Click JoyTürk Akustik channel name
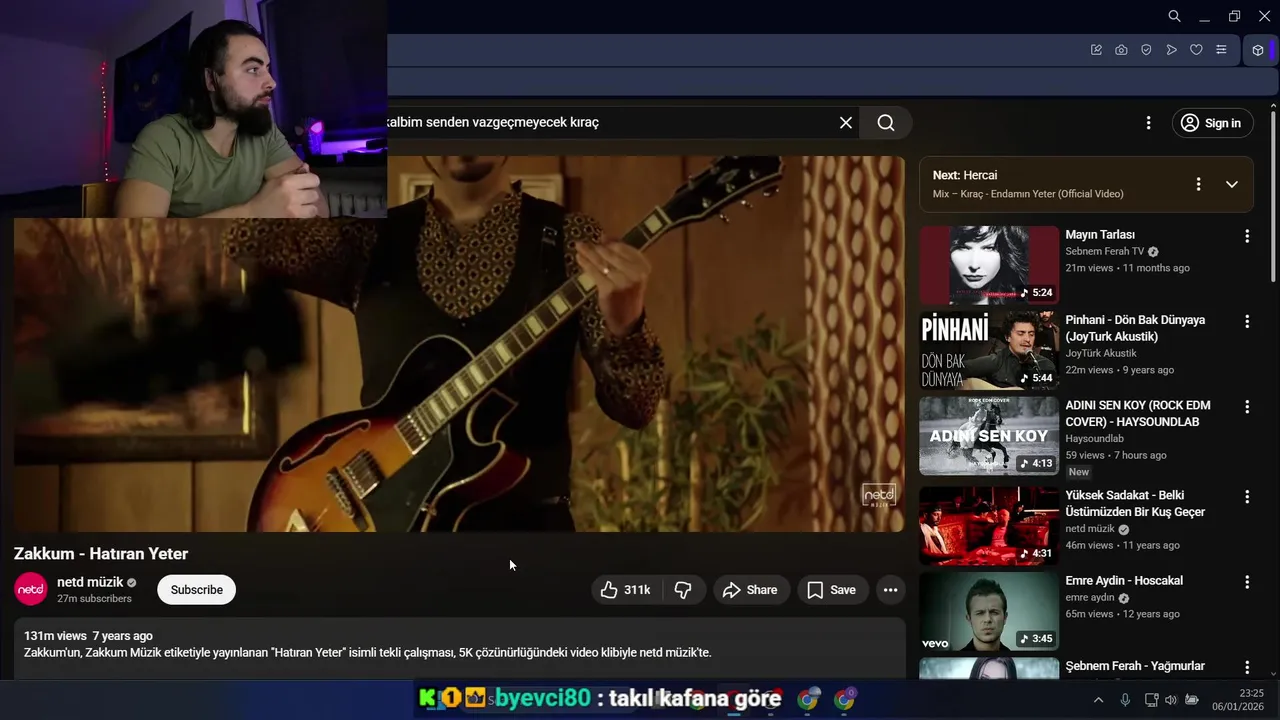Viewport: 1280px width, 720px height. tap(1100, 353)
